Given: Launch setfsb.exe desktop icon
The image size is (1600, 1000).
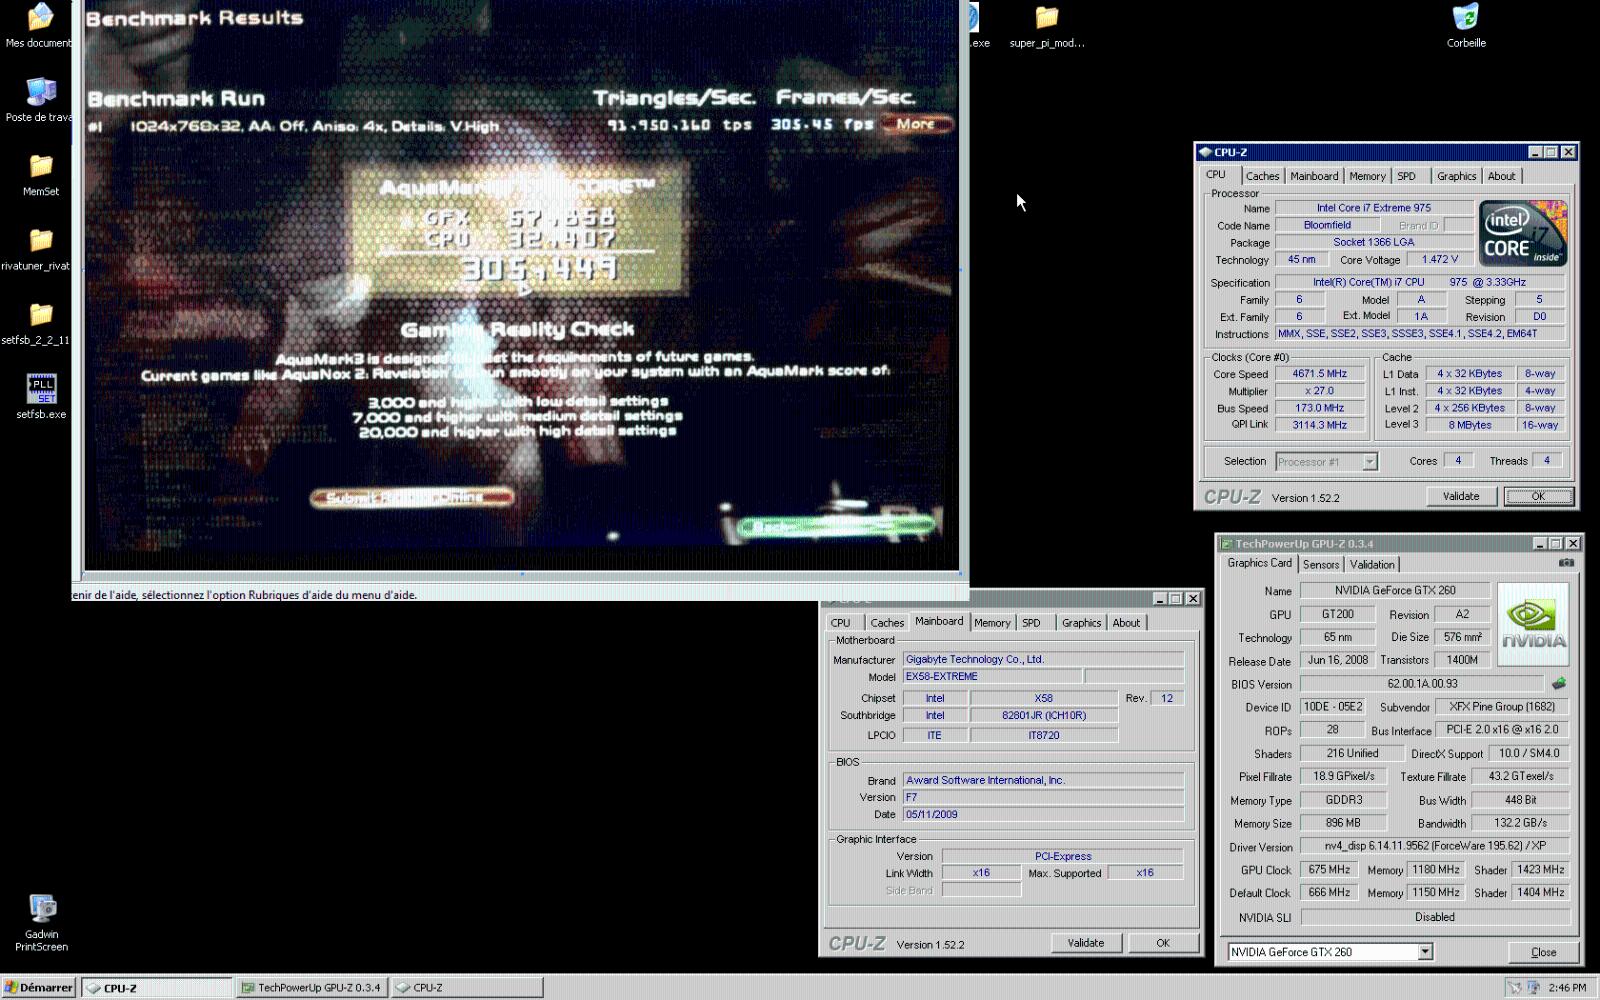Looking at the screenshot, I should [x=41, y=389].
